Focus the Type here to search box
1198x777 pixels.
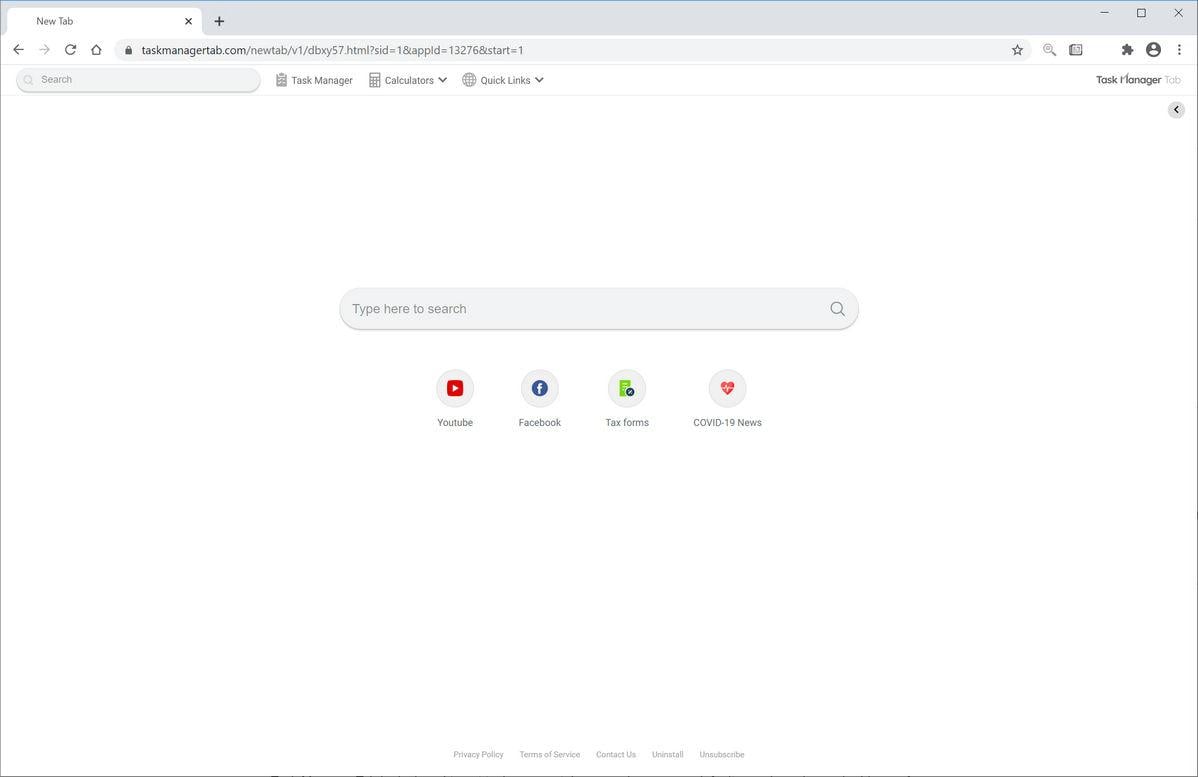[598, 309]
